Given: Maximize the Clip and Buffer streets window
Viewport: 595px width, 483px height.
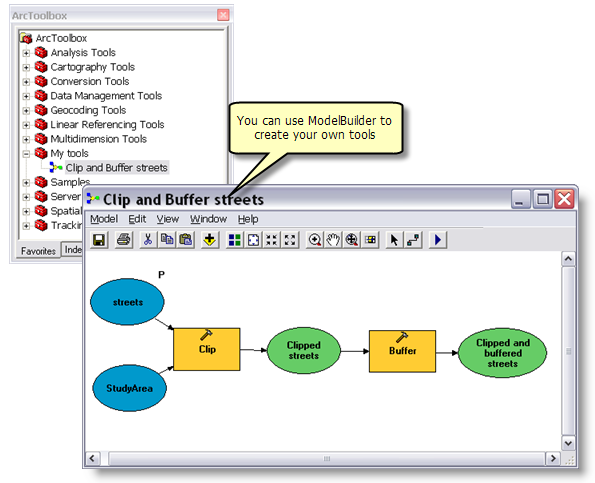Looking at the screenshot, I should 543,199.
